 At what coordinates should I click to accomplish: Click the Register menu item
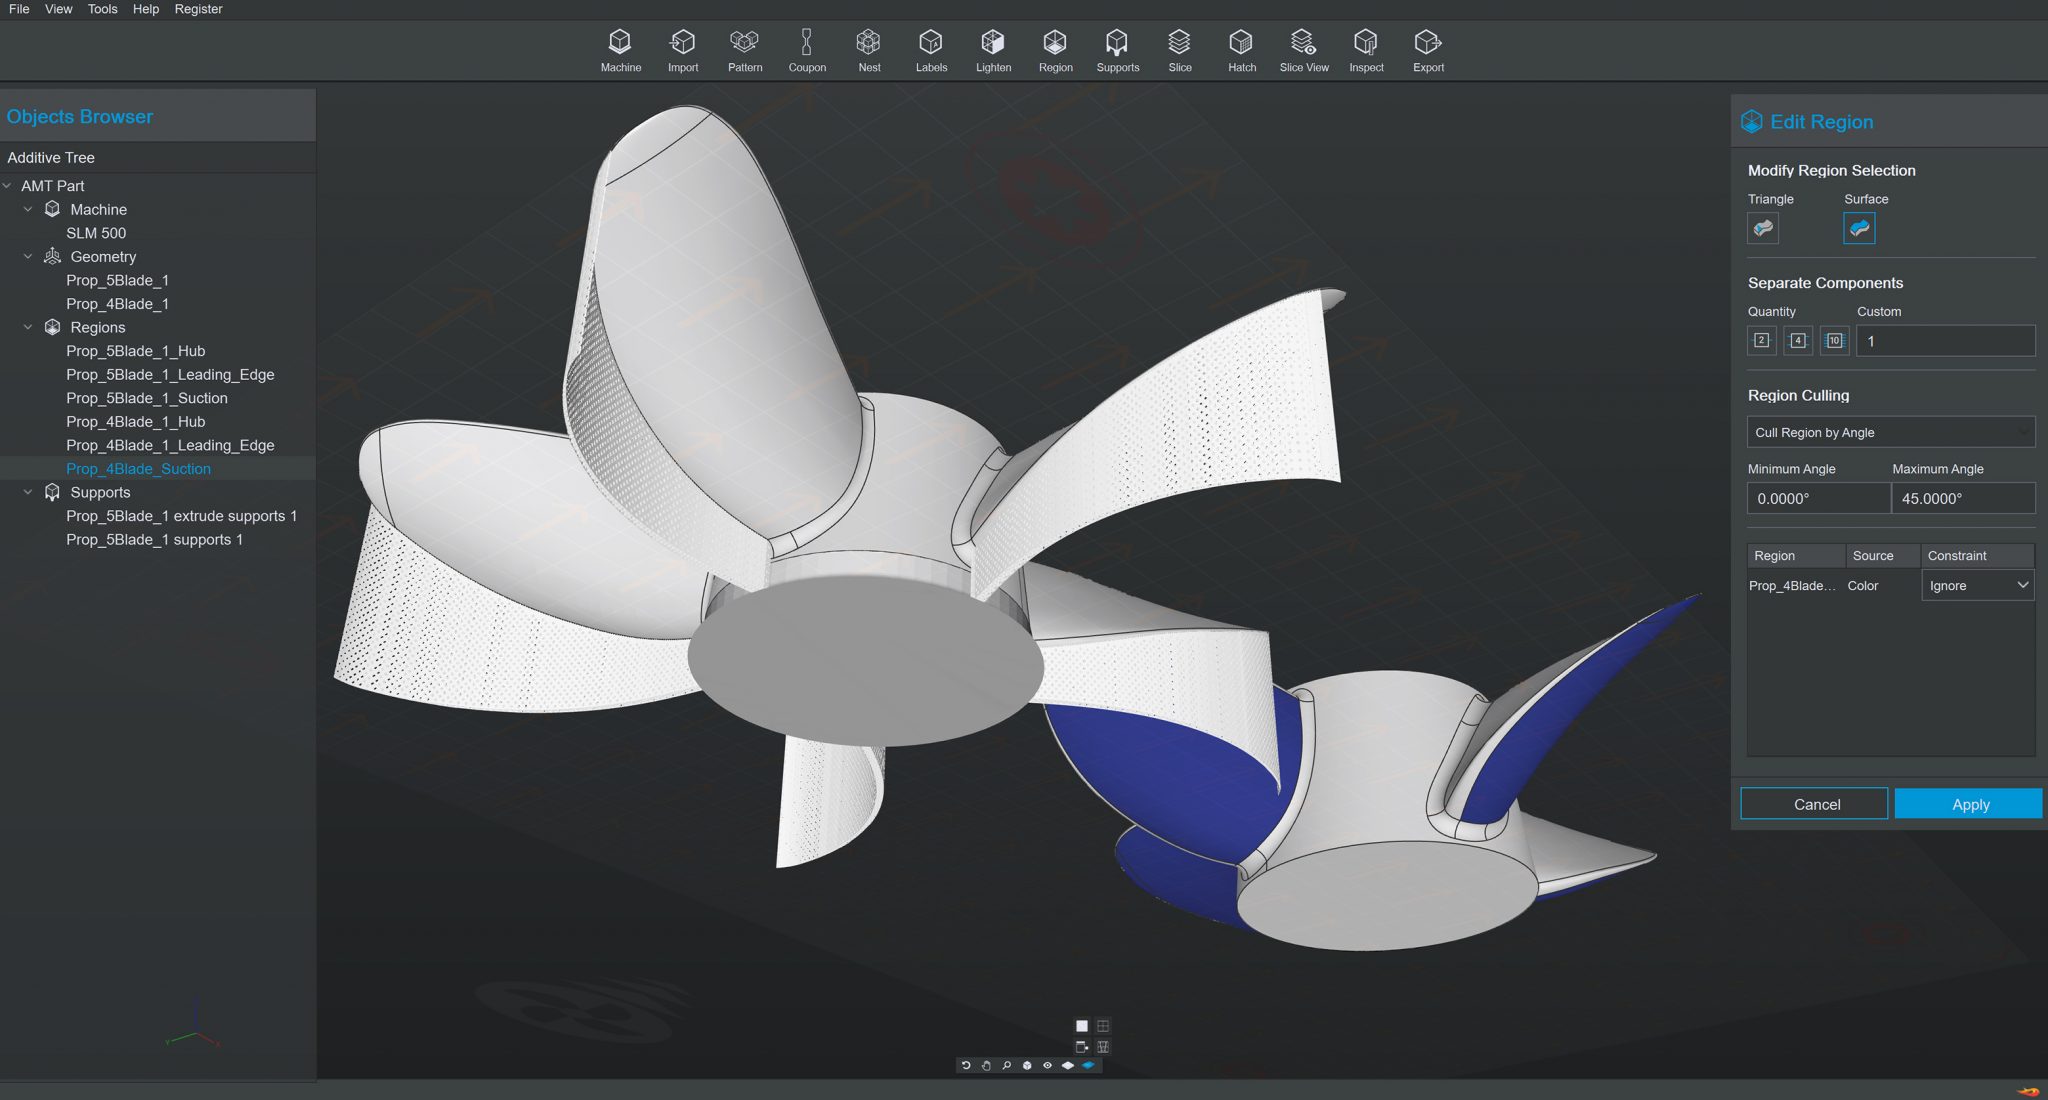point(198,9)
